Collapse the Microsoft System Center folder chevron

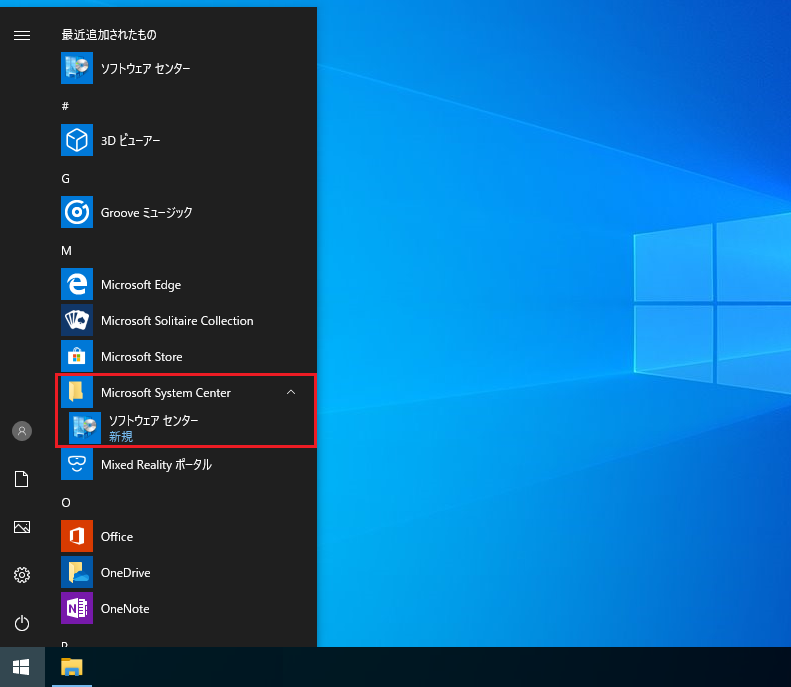291,392
